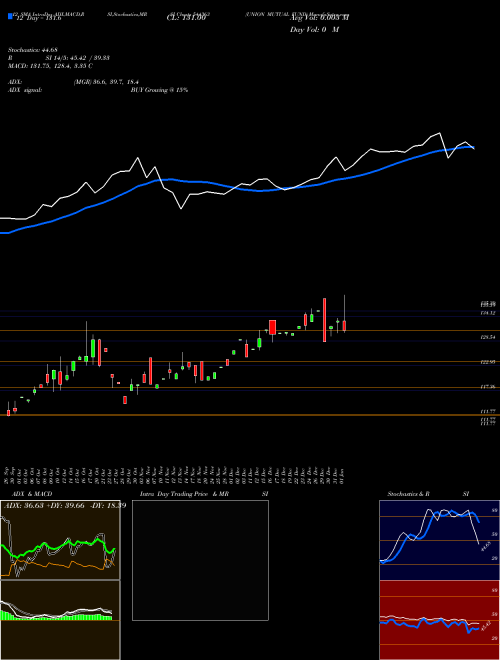Click the 128.54 price level label
Screen dimensions: 500x660
pos(489,338)
